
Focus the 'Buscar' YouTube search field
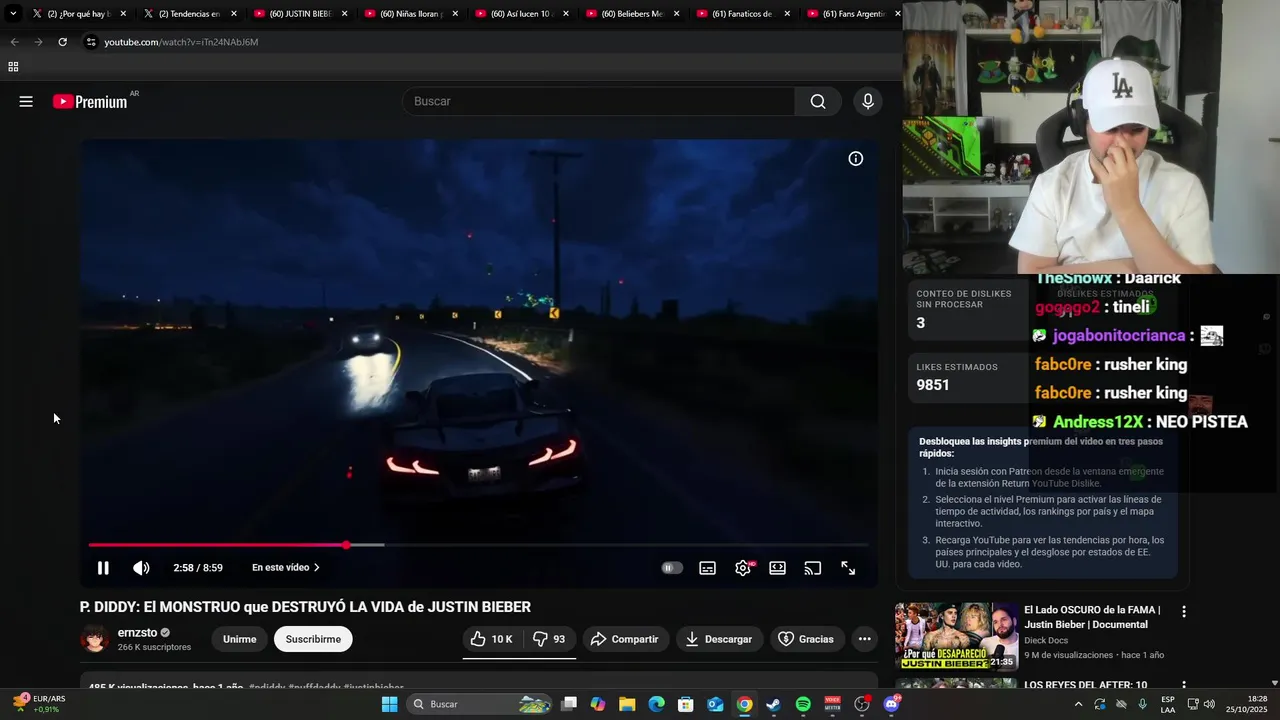coord(599,101)
